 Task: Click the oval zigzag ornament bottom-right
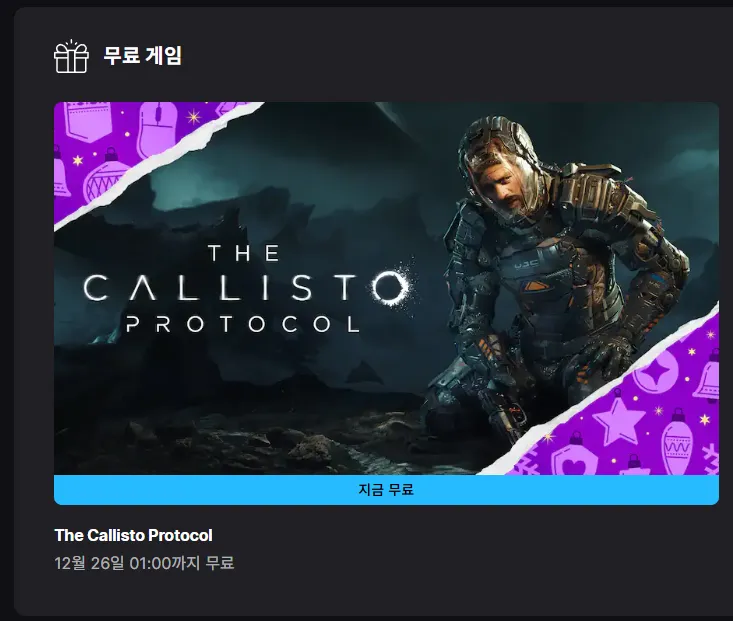tap(676, 441)
